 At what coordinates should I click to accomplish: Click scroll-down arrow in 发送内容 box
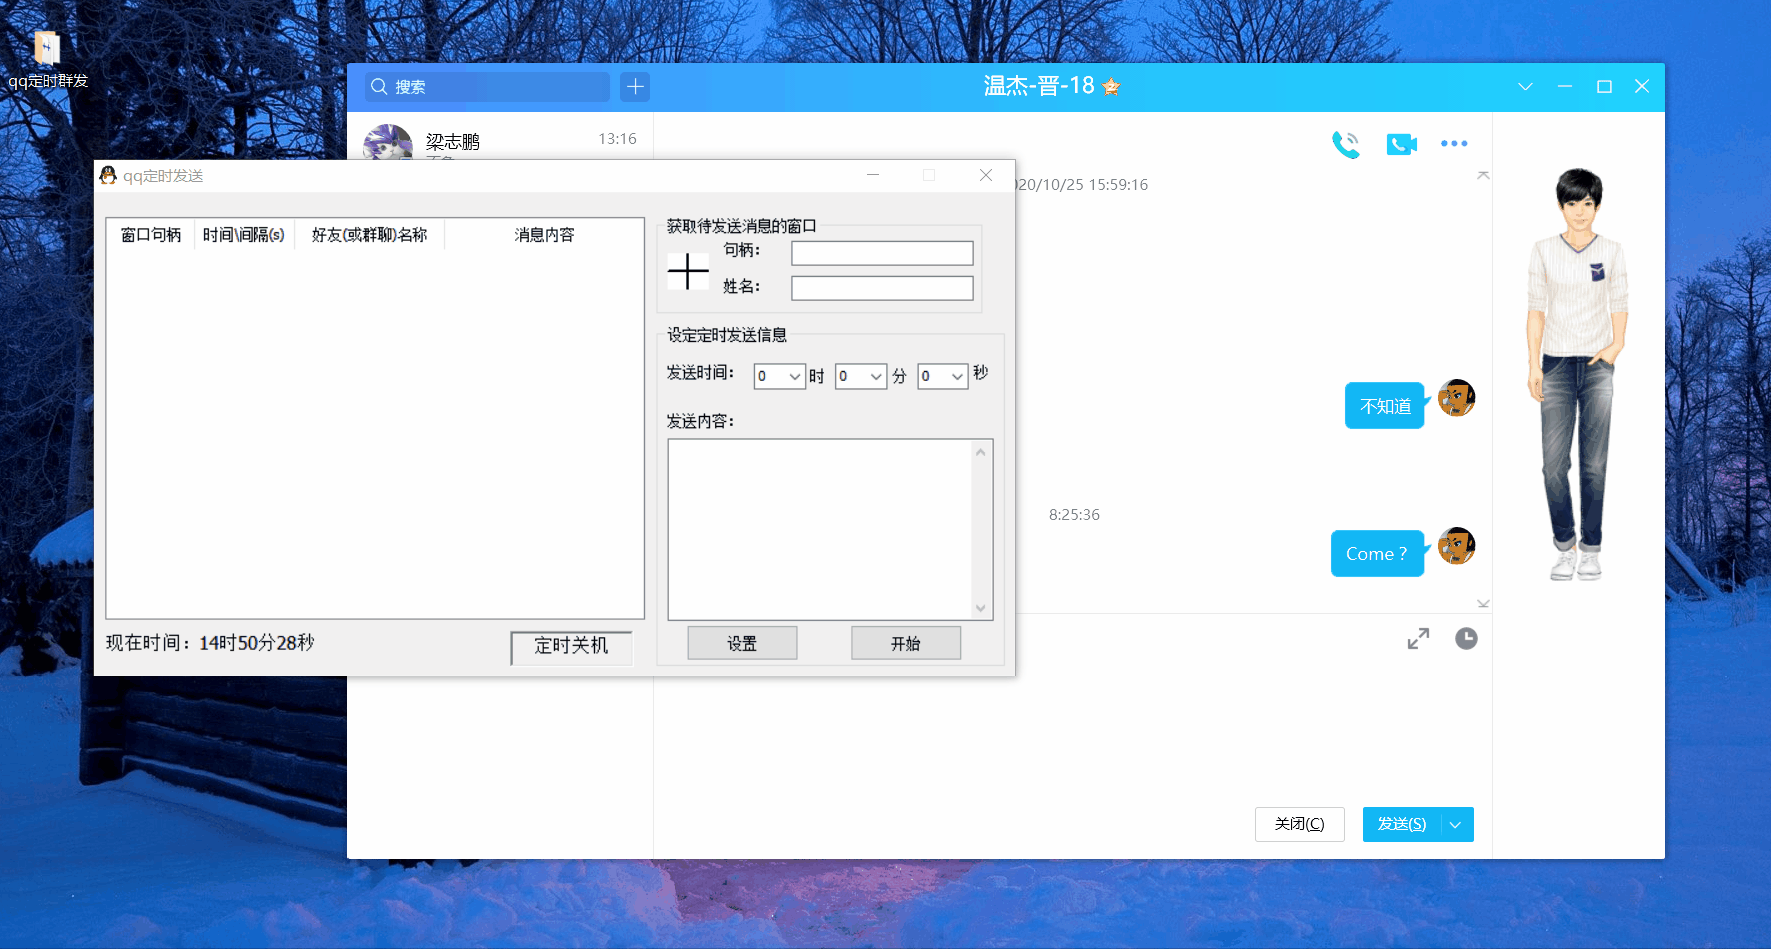coord(981,608)
